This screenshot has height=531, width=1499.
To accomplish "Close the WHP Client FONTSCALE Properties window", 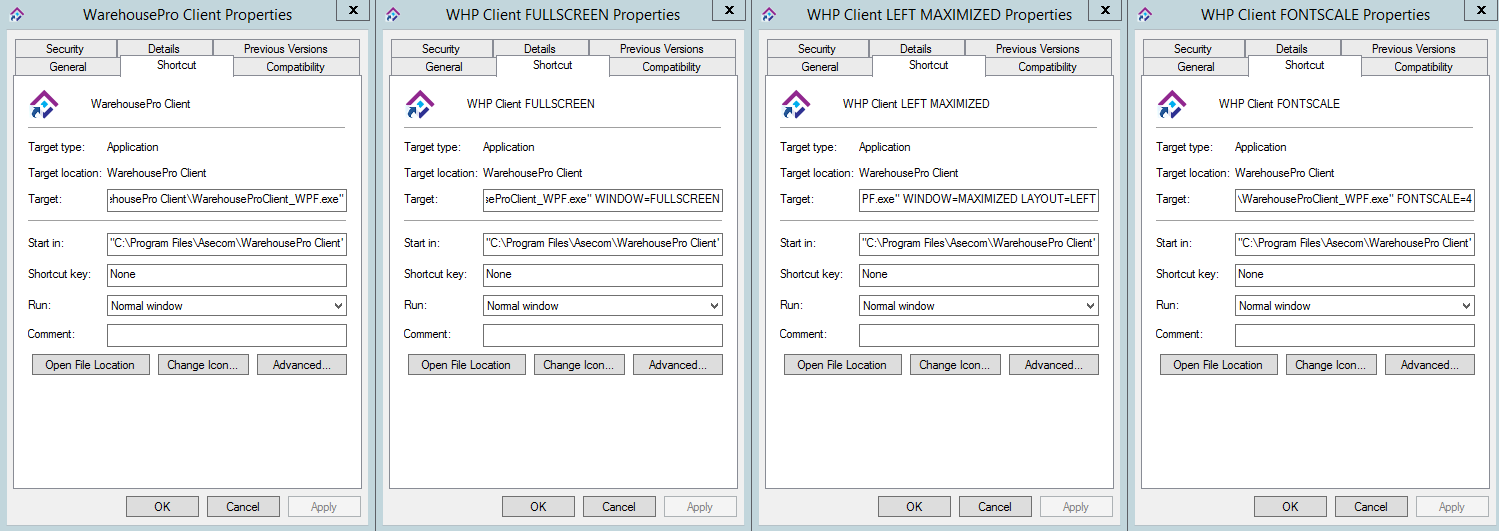I will coord(1480,8).
